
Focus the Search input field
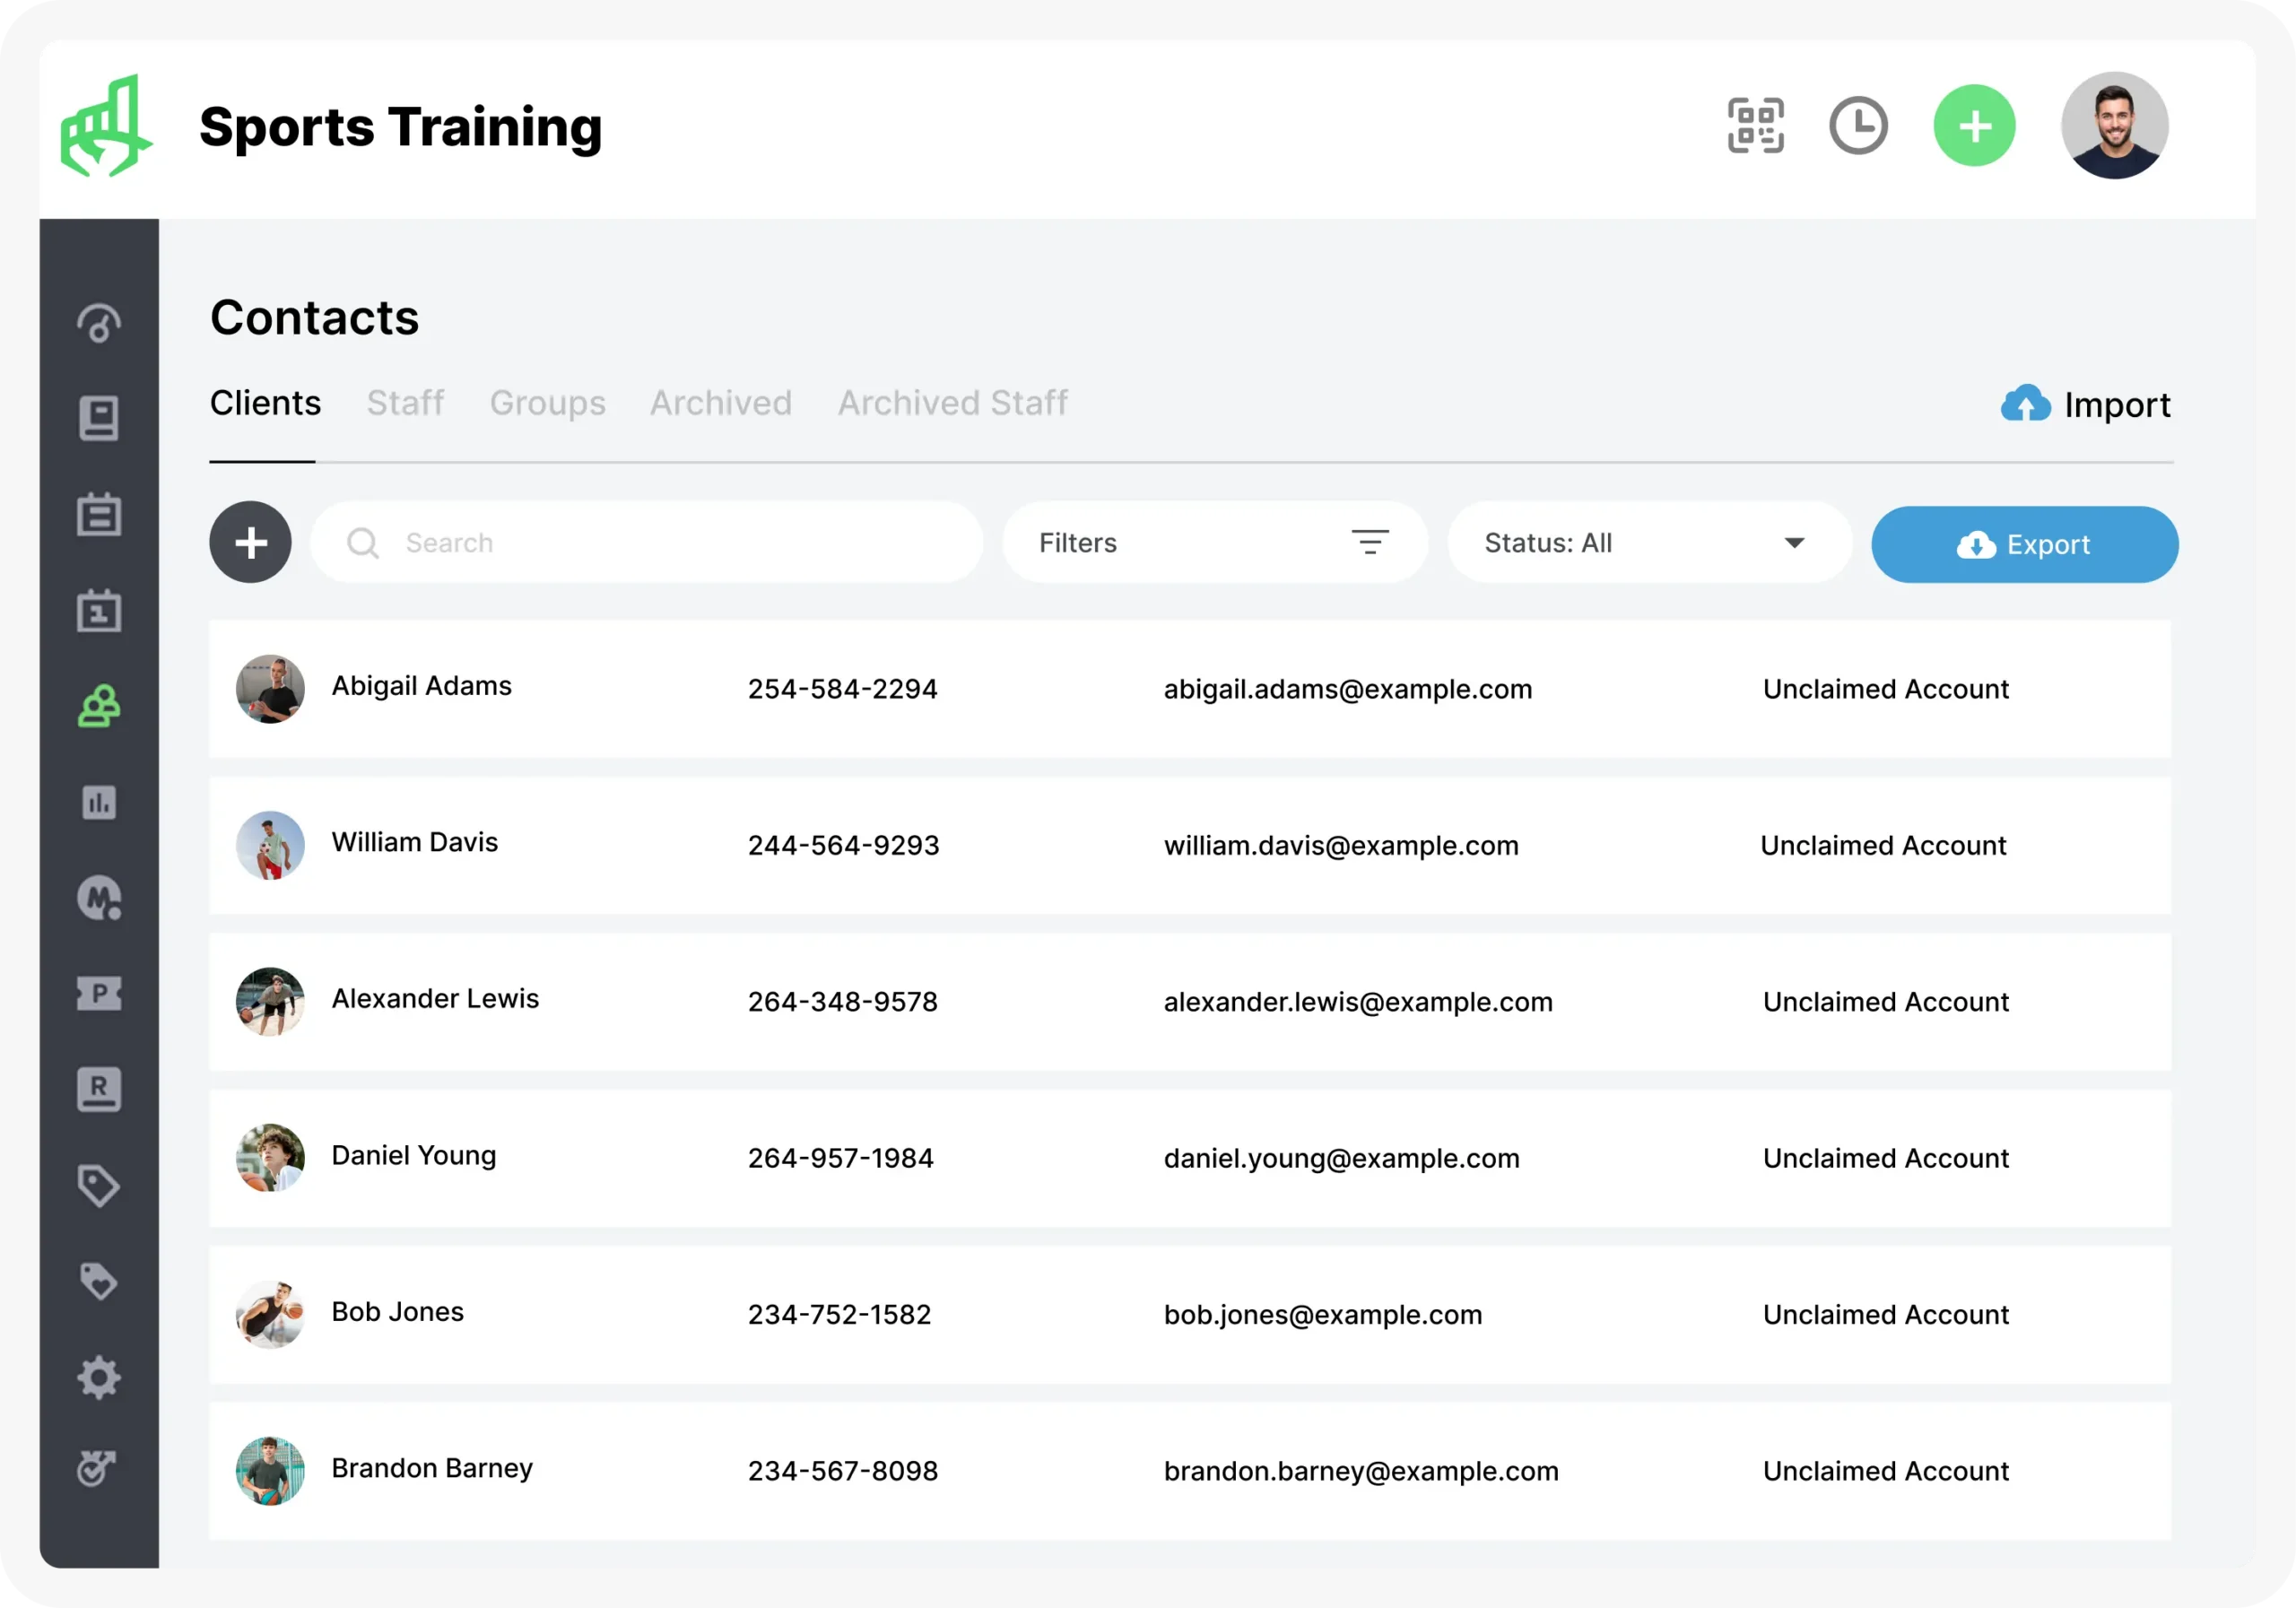[x=646, y=543]
